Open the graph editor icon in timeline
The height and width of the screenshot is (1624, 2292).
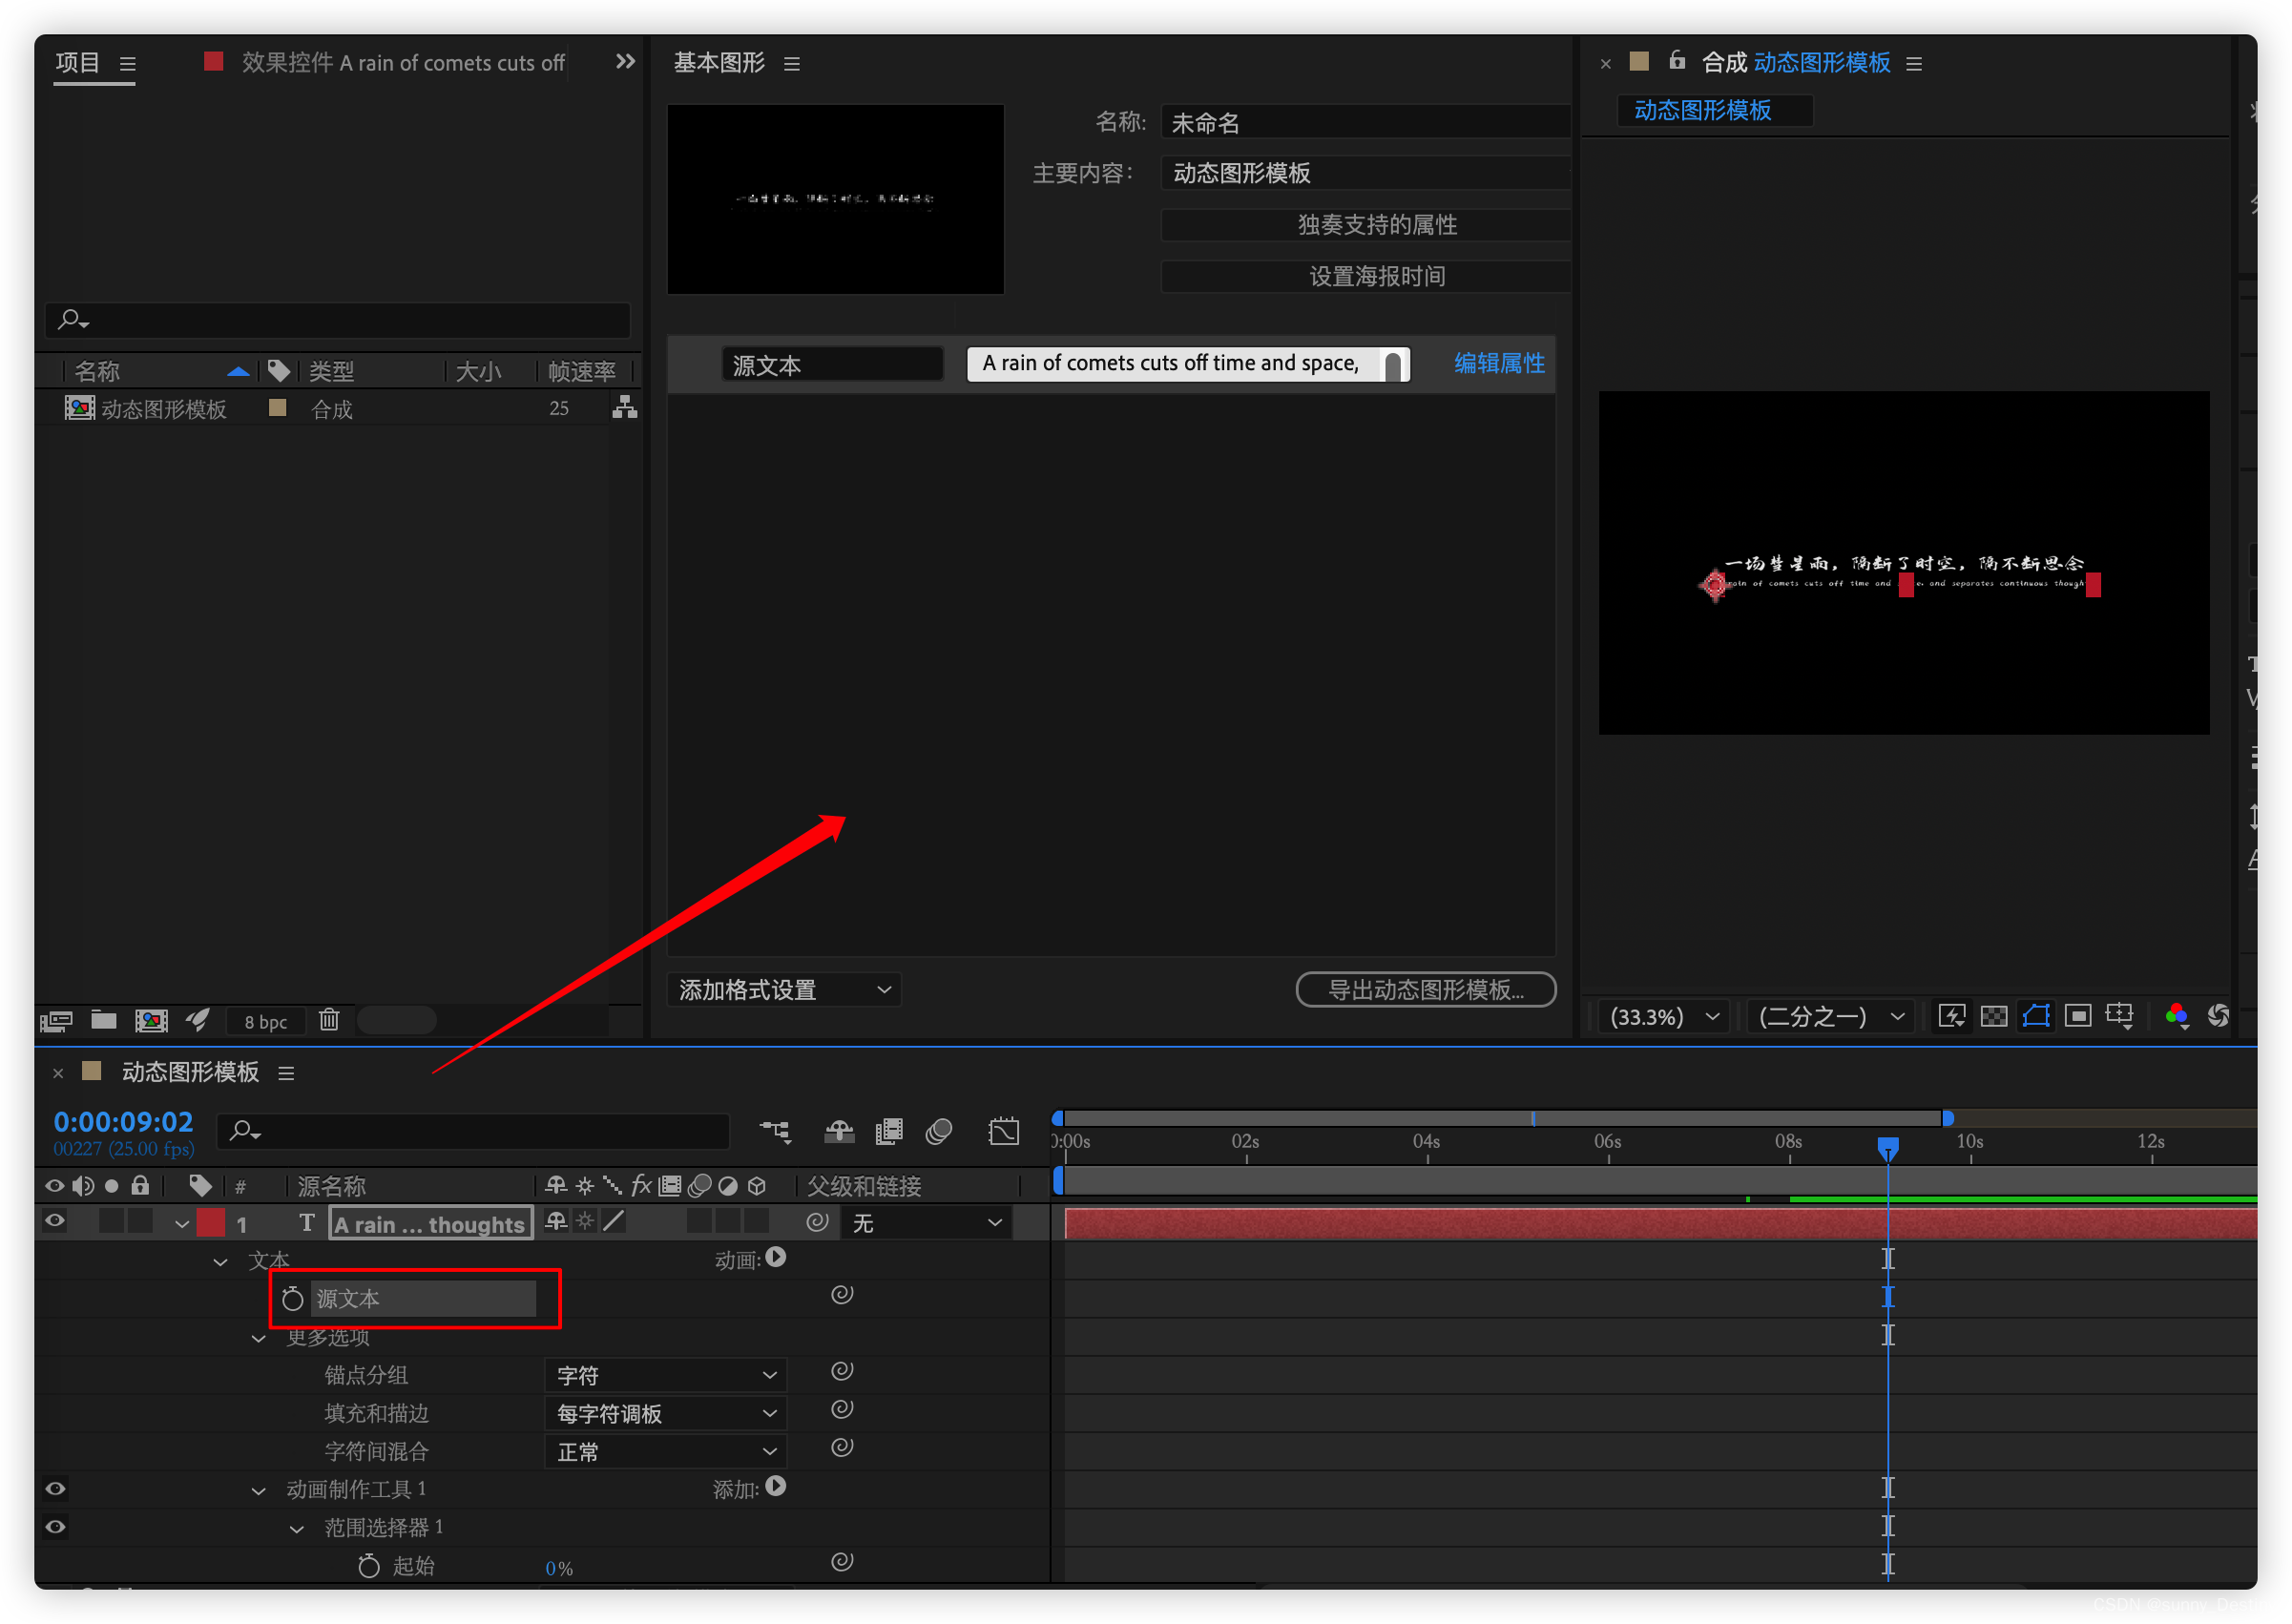(x=1004, y=1131)
